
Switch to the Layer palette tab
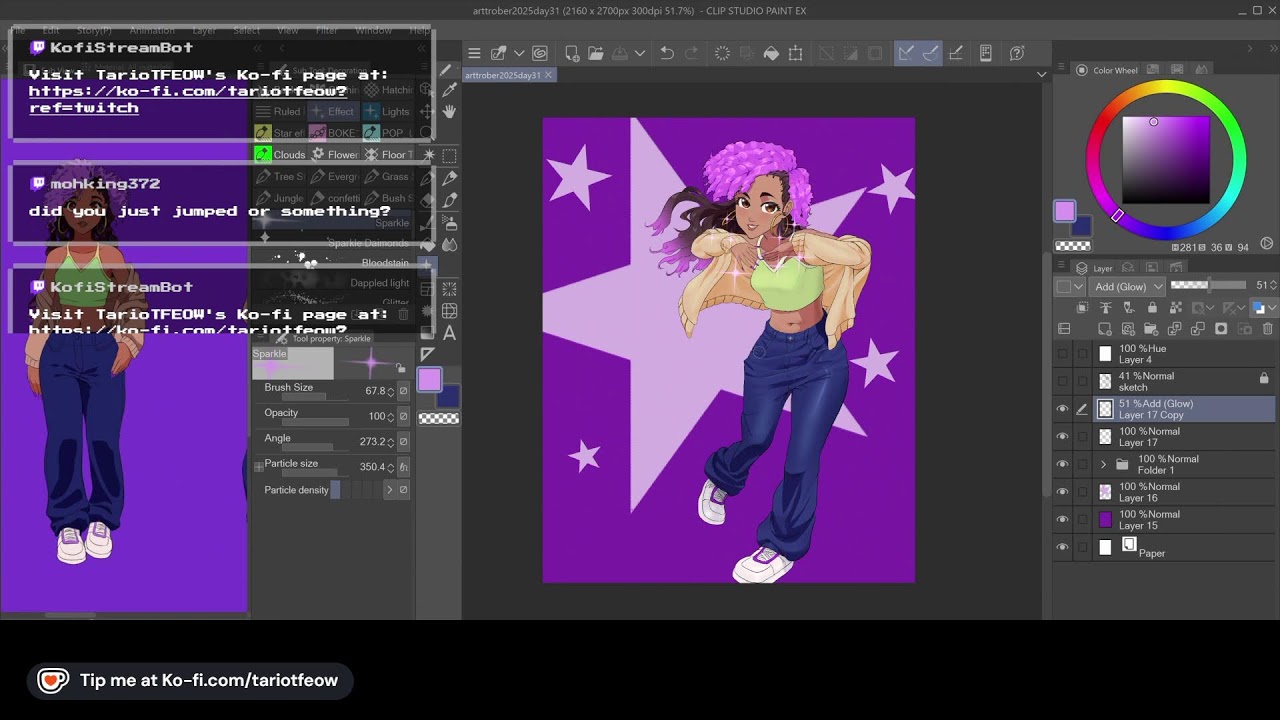[1094, 268]
